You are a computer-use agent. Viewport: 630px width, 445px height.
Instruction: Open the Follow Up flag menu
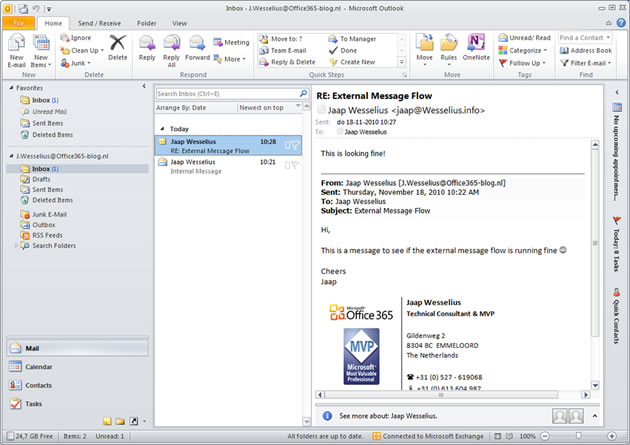[522, 63]
